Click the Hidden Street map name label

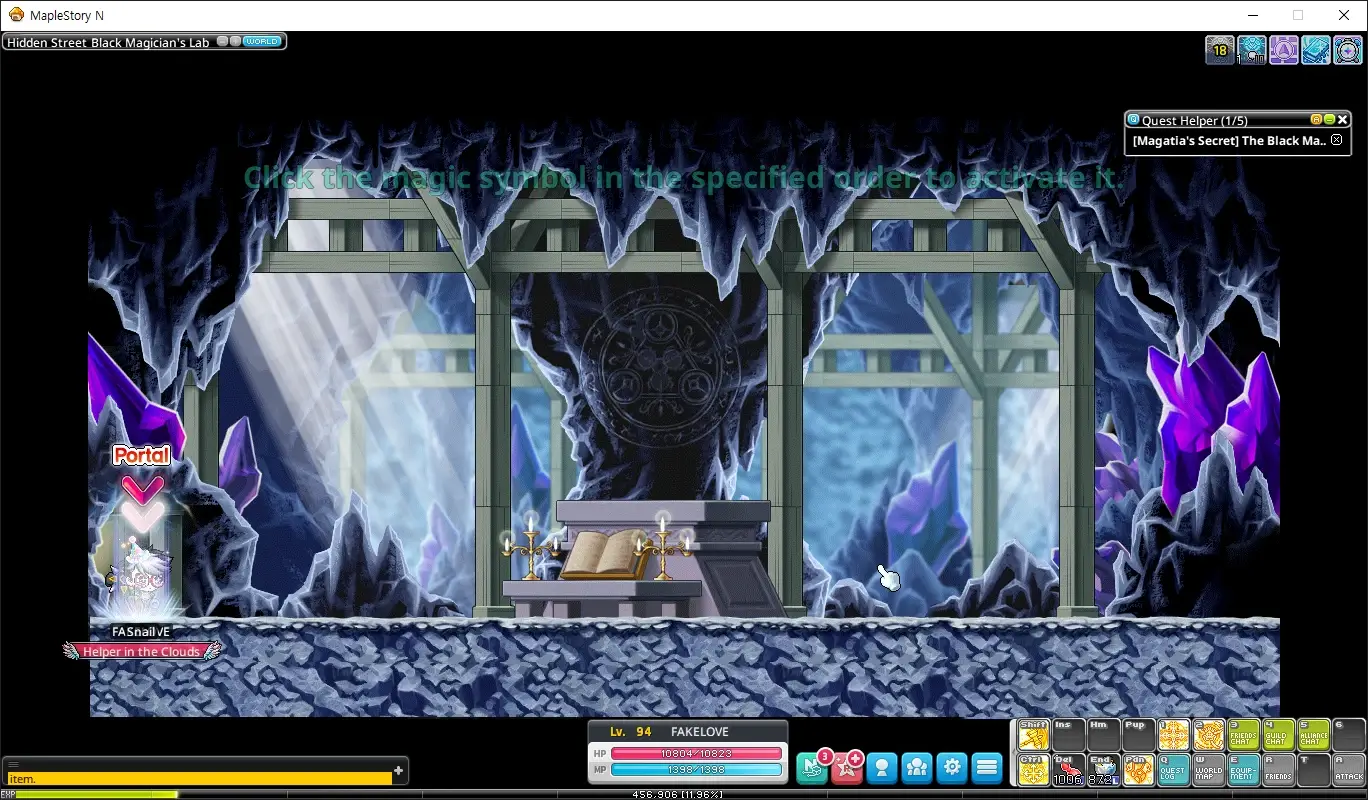pos(108,43)
